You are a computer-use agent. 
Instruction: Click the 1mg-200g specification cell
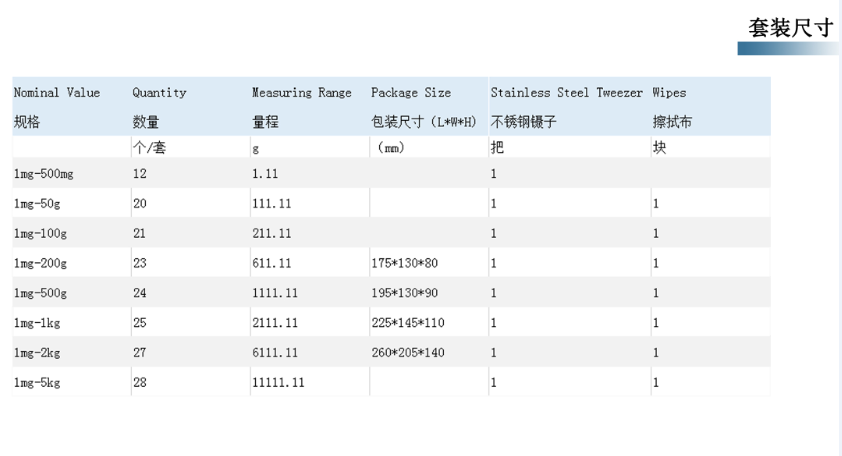click(x=40, y=263)
